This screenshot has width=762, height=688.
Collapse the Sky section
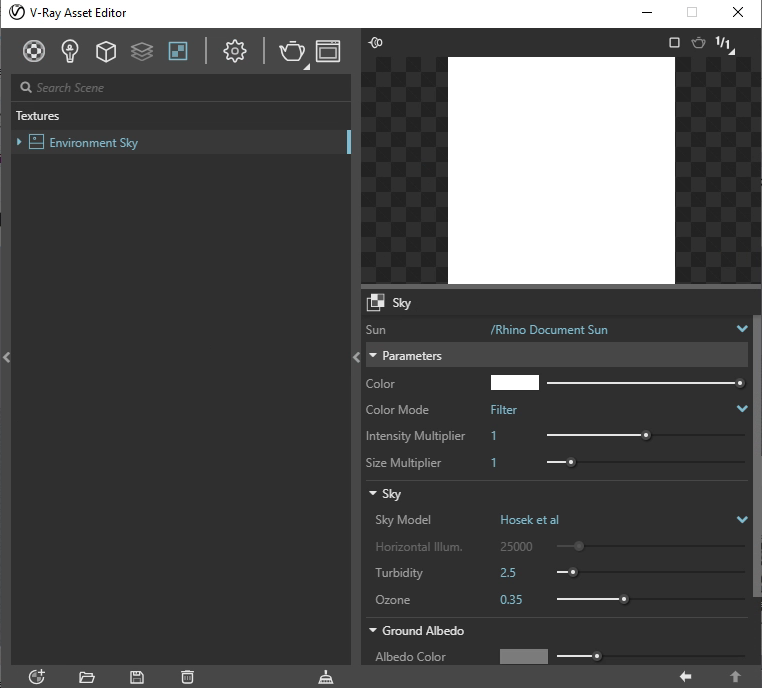point(373,493)
